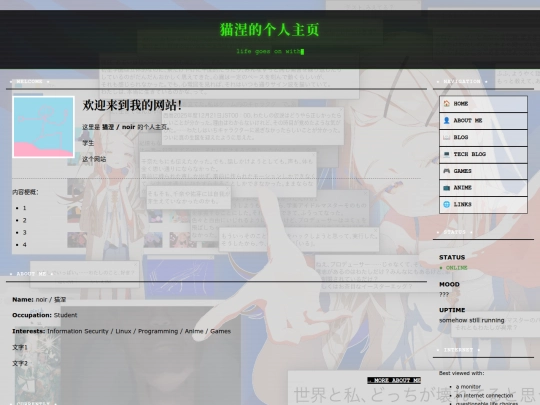Click the gamepad icon beside GAMES
The image size is (540, 405).
click(446, 171)
